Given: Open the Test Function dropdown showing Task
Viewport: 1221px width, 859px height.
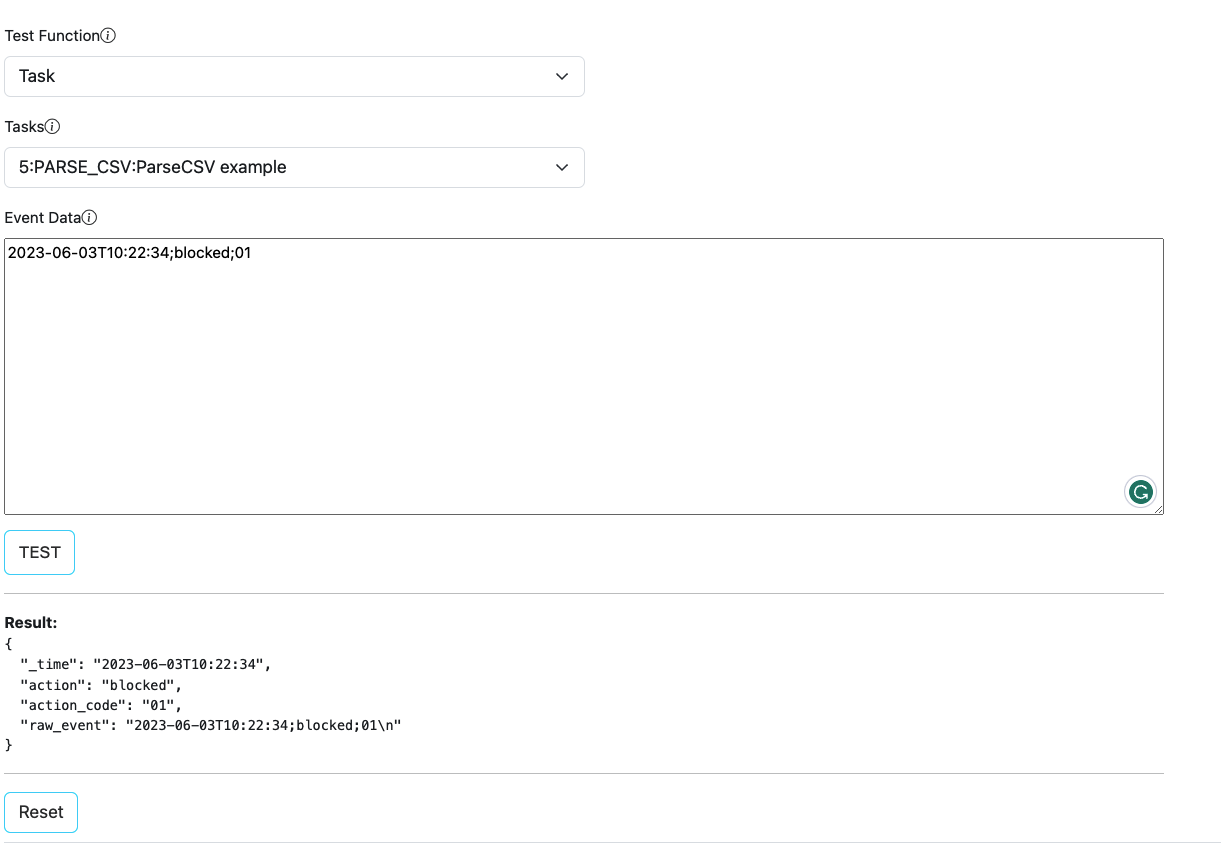Looking at the screenshot, I should (294, 77).
